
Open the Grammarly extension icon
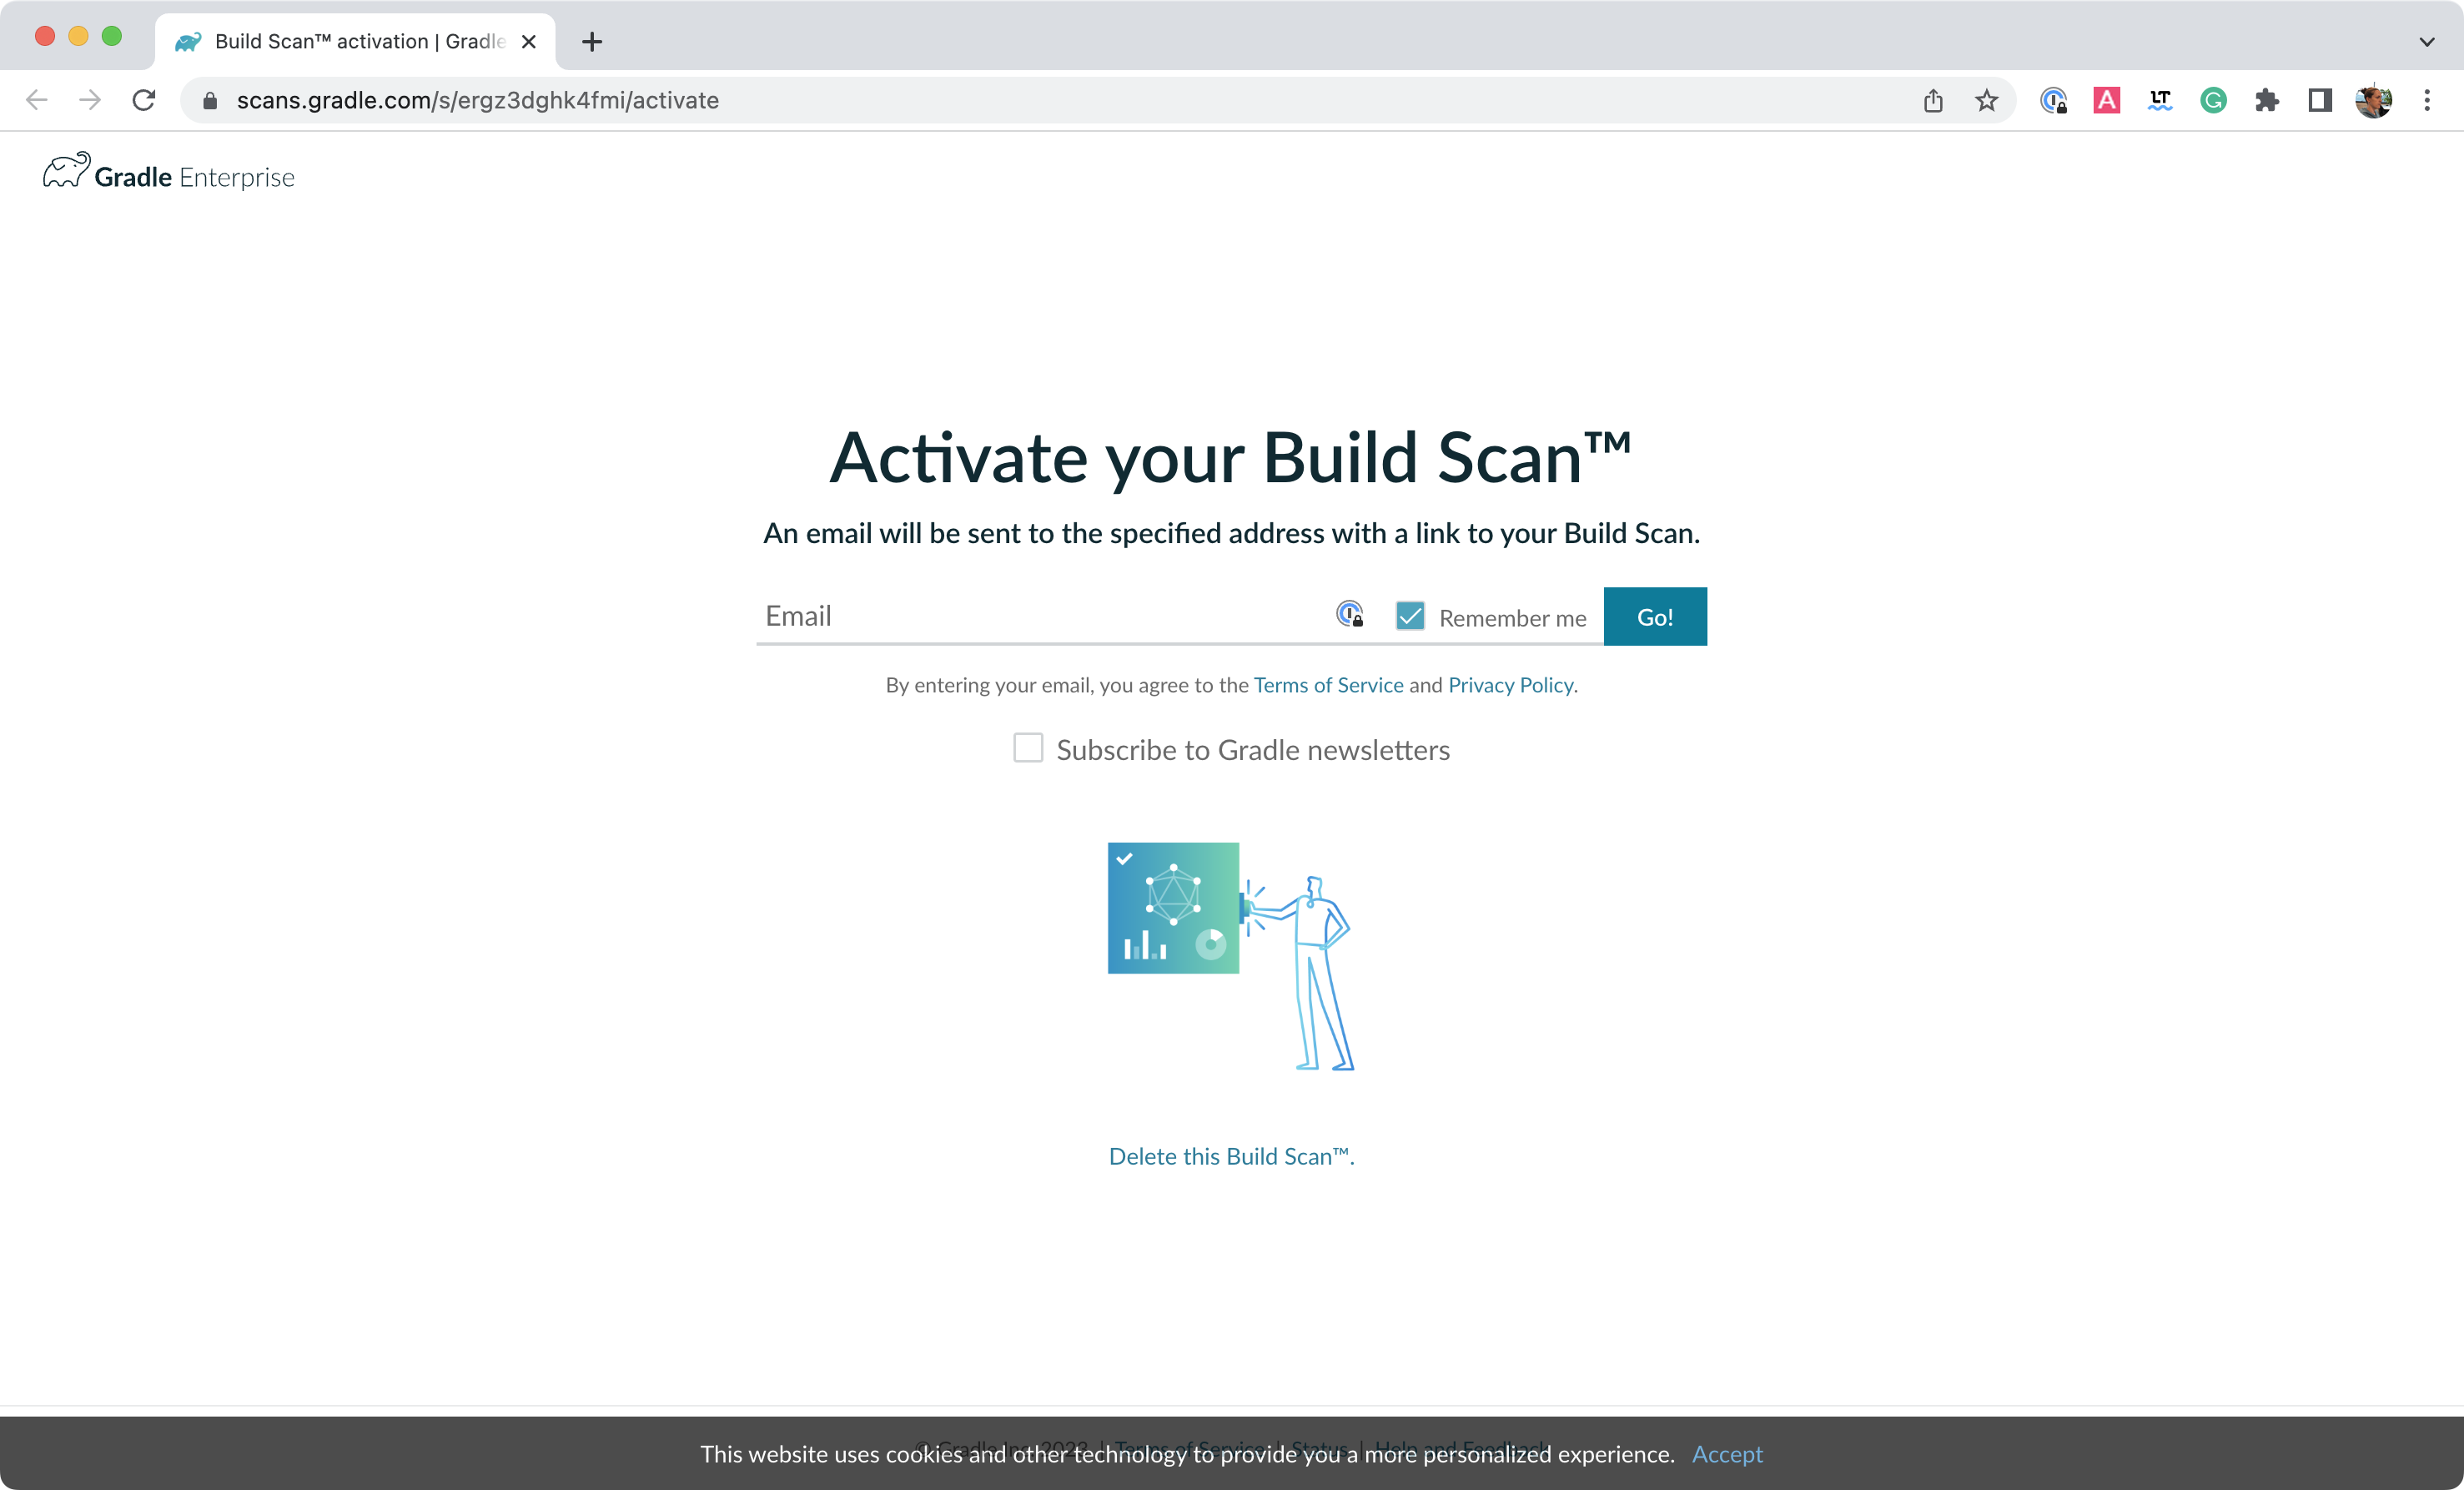click(2213, 100)
